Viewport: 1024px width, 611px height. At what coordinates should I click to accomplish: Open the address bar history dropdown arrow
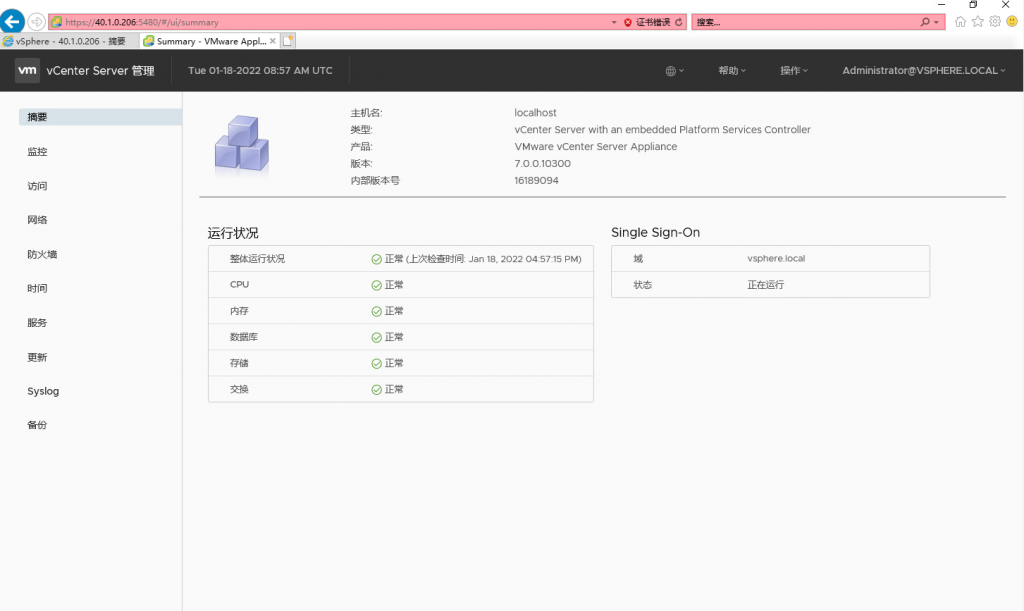(x=614, y=22)
